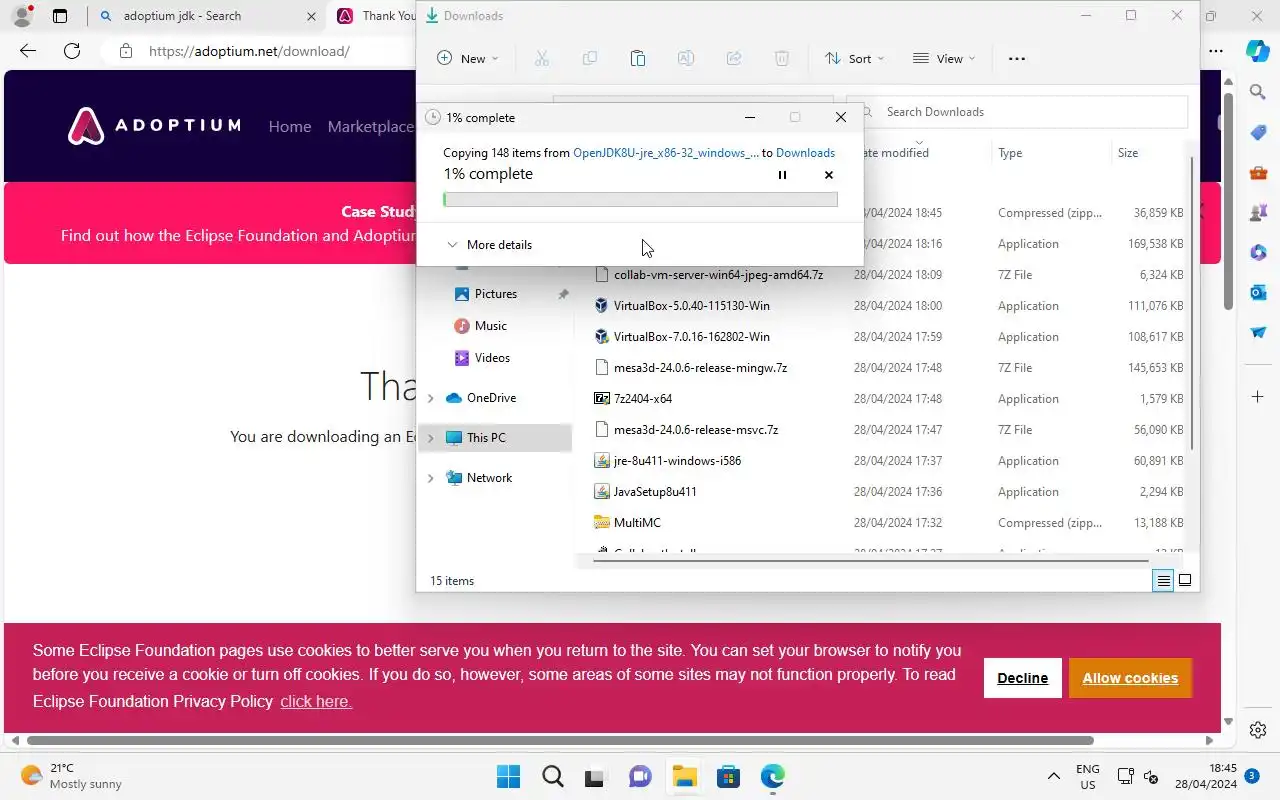1280x800 pixels.
Task: Go back in the Edge browser
Action: click(x=28, y=51)
